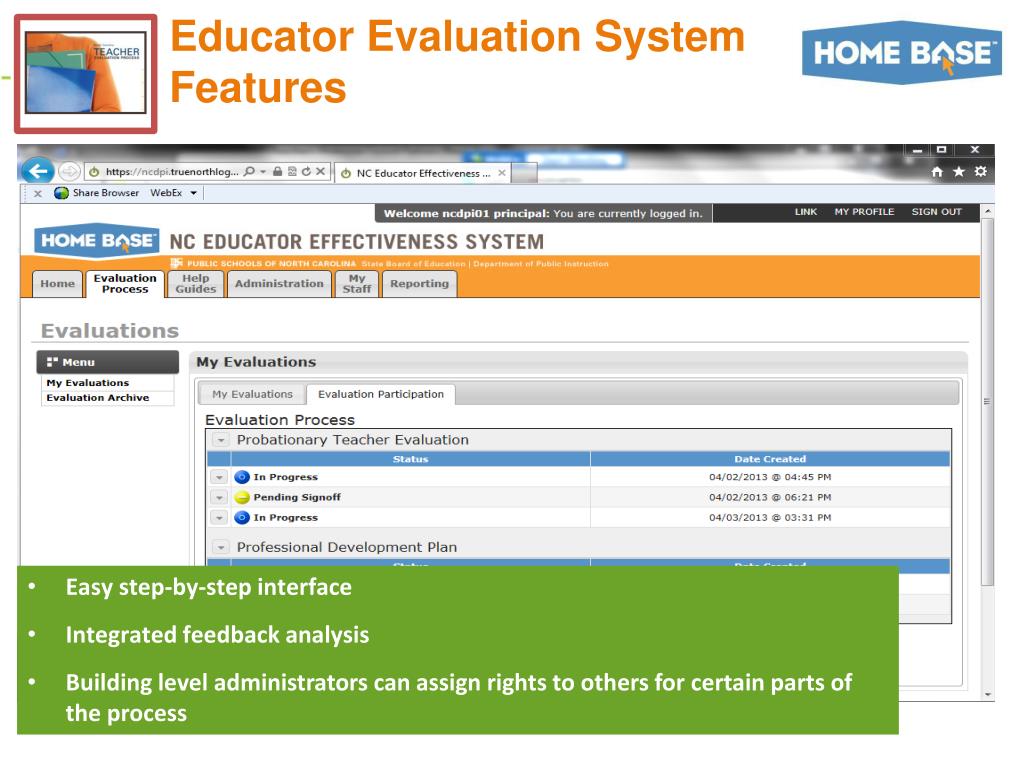Viewport: 1024px width, 768px height.
Task: Click the LINK link in header
Action: [806, 212]
